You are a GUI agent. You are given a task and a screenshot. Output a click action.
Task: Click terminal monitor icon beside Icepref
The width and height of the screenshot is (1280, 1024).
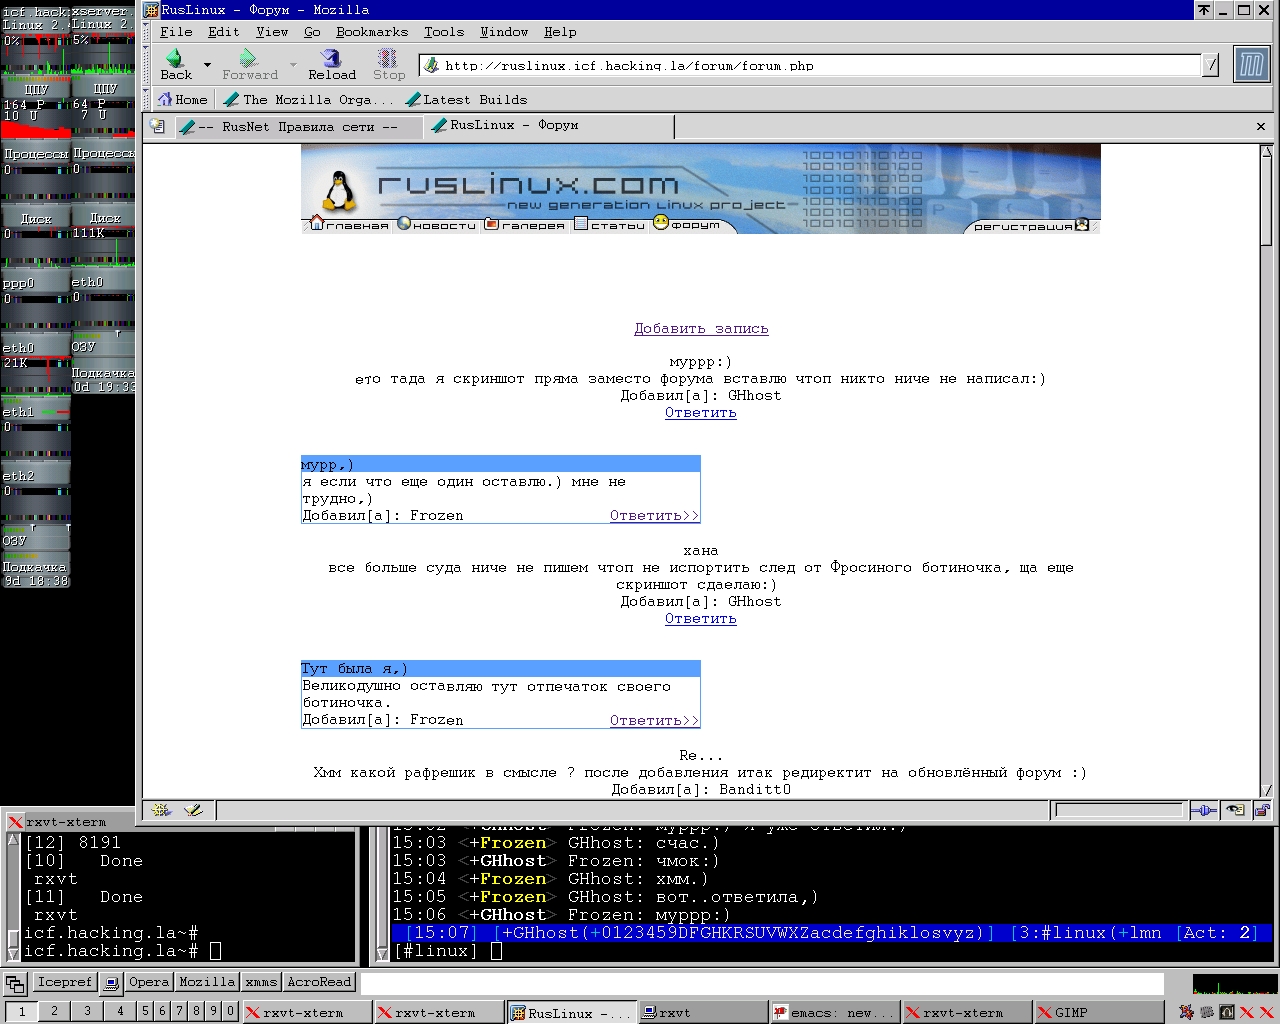pos(111,983)
